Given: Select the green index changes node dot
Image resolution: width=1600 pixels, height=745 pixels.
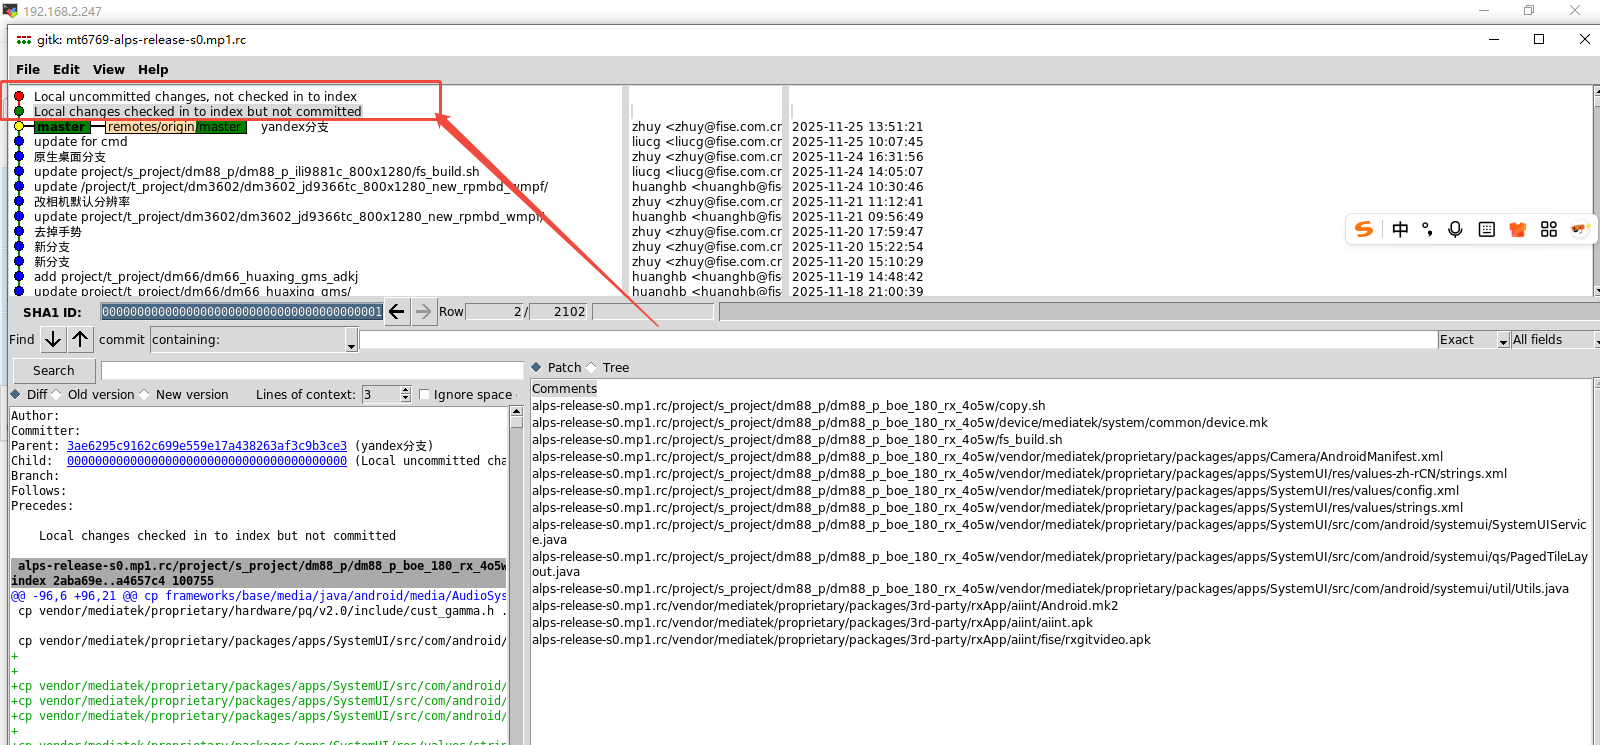Looking at the screenshot, I should pyautogui.click(x=19, y=111).
